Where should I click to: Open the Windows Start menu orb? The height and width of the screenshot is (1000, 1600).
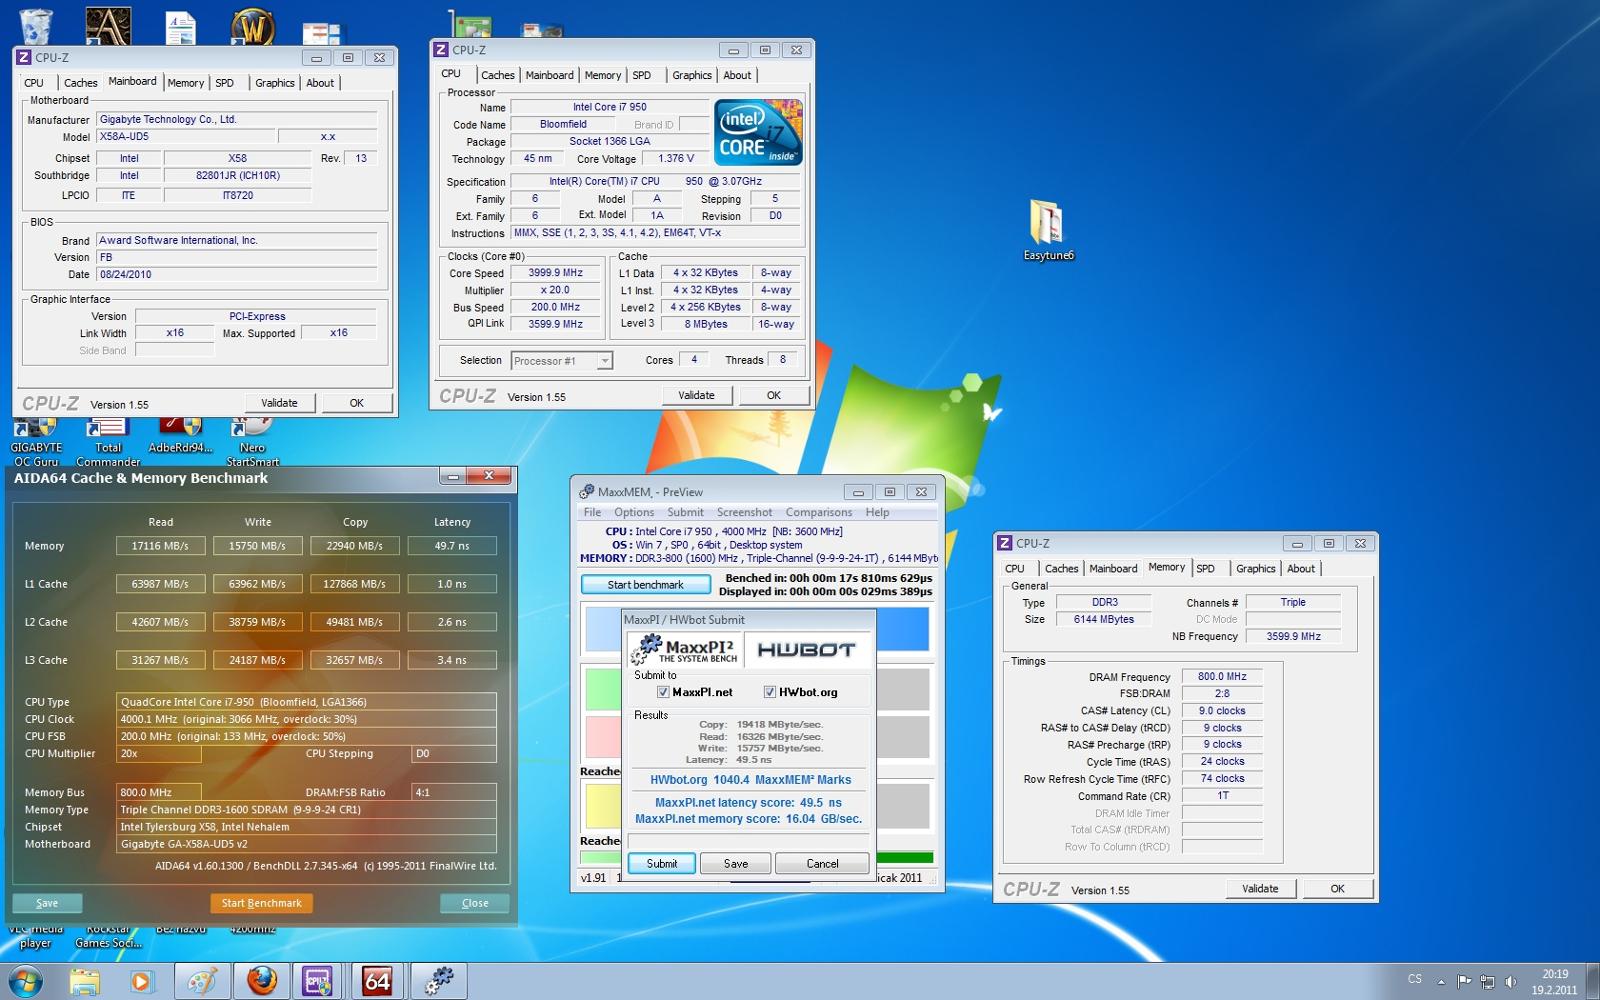pyautogui.click(x=26, y=981)
